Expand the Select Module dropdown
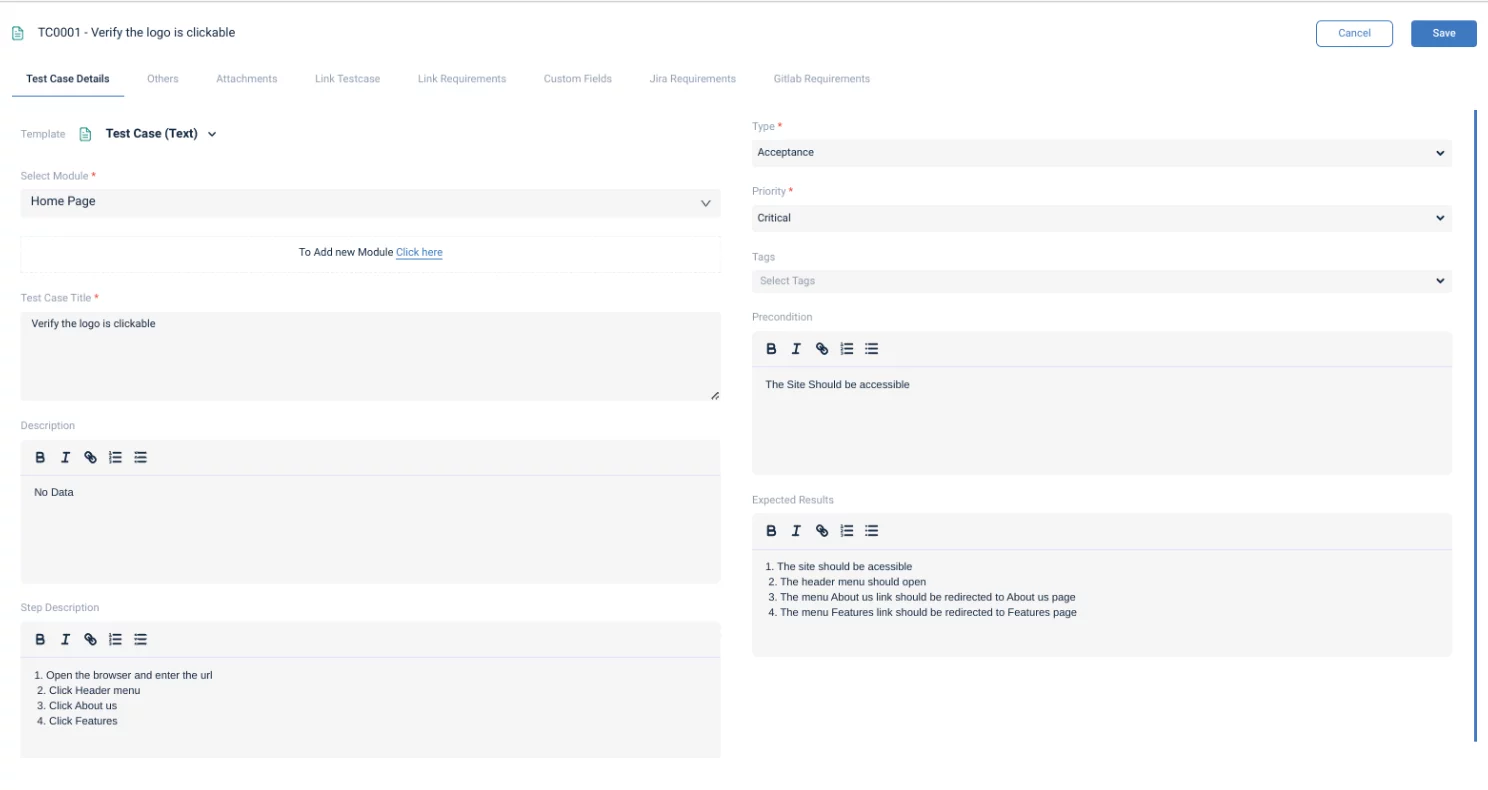The height and width of the screenshot is (790, 1488). (x=370, y=202)
